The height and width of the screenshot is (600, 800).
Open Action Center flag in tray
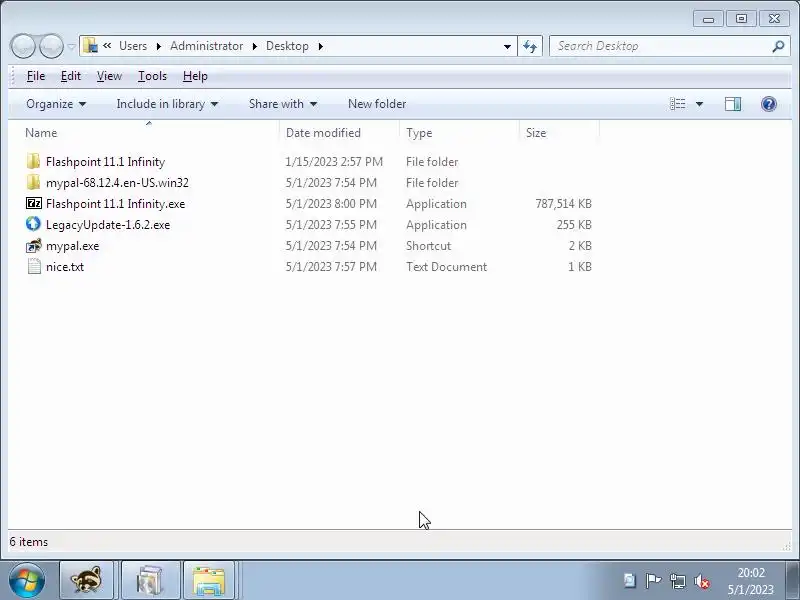653,581
